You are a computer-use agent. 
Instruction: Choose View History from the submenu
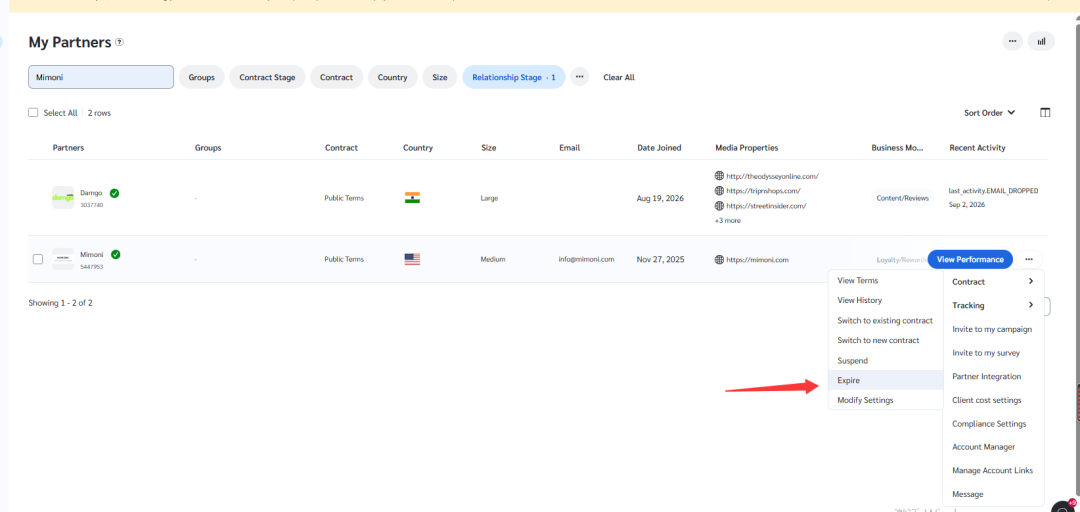coord(885,300)
